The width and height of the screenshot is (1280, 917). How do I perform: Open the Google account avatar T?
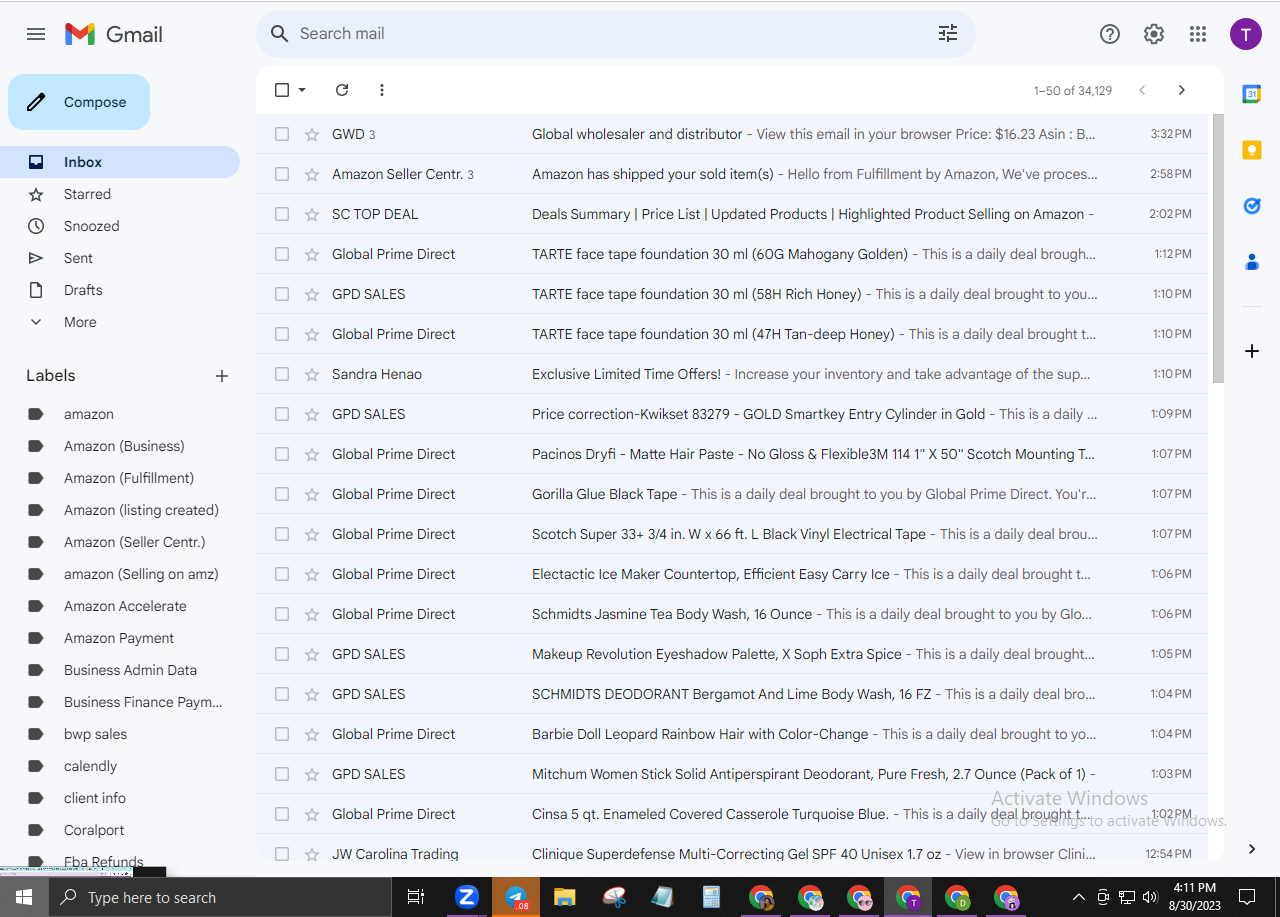pyautogui.click(x=1246, y=34)
